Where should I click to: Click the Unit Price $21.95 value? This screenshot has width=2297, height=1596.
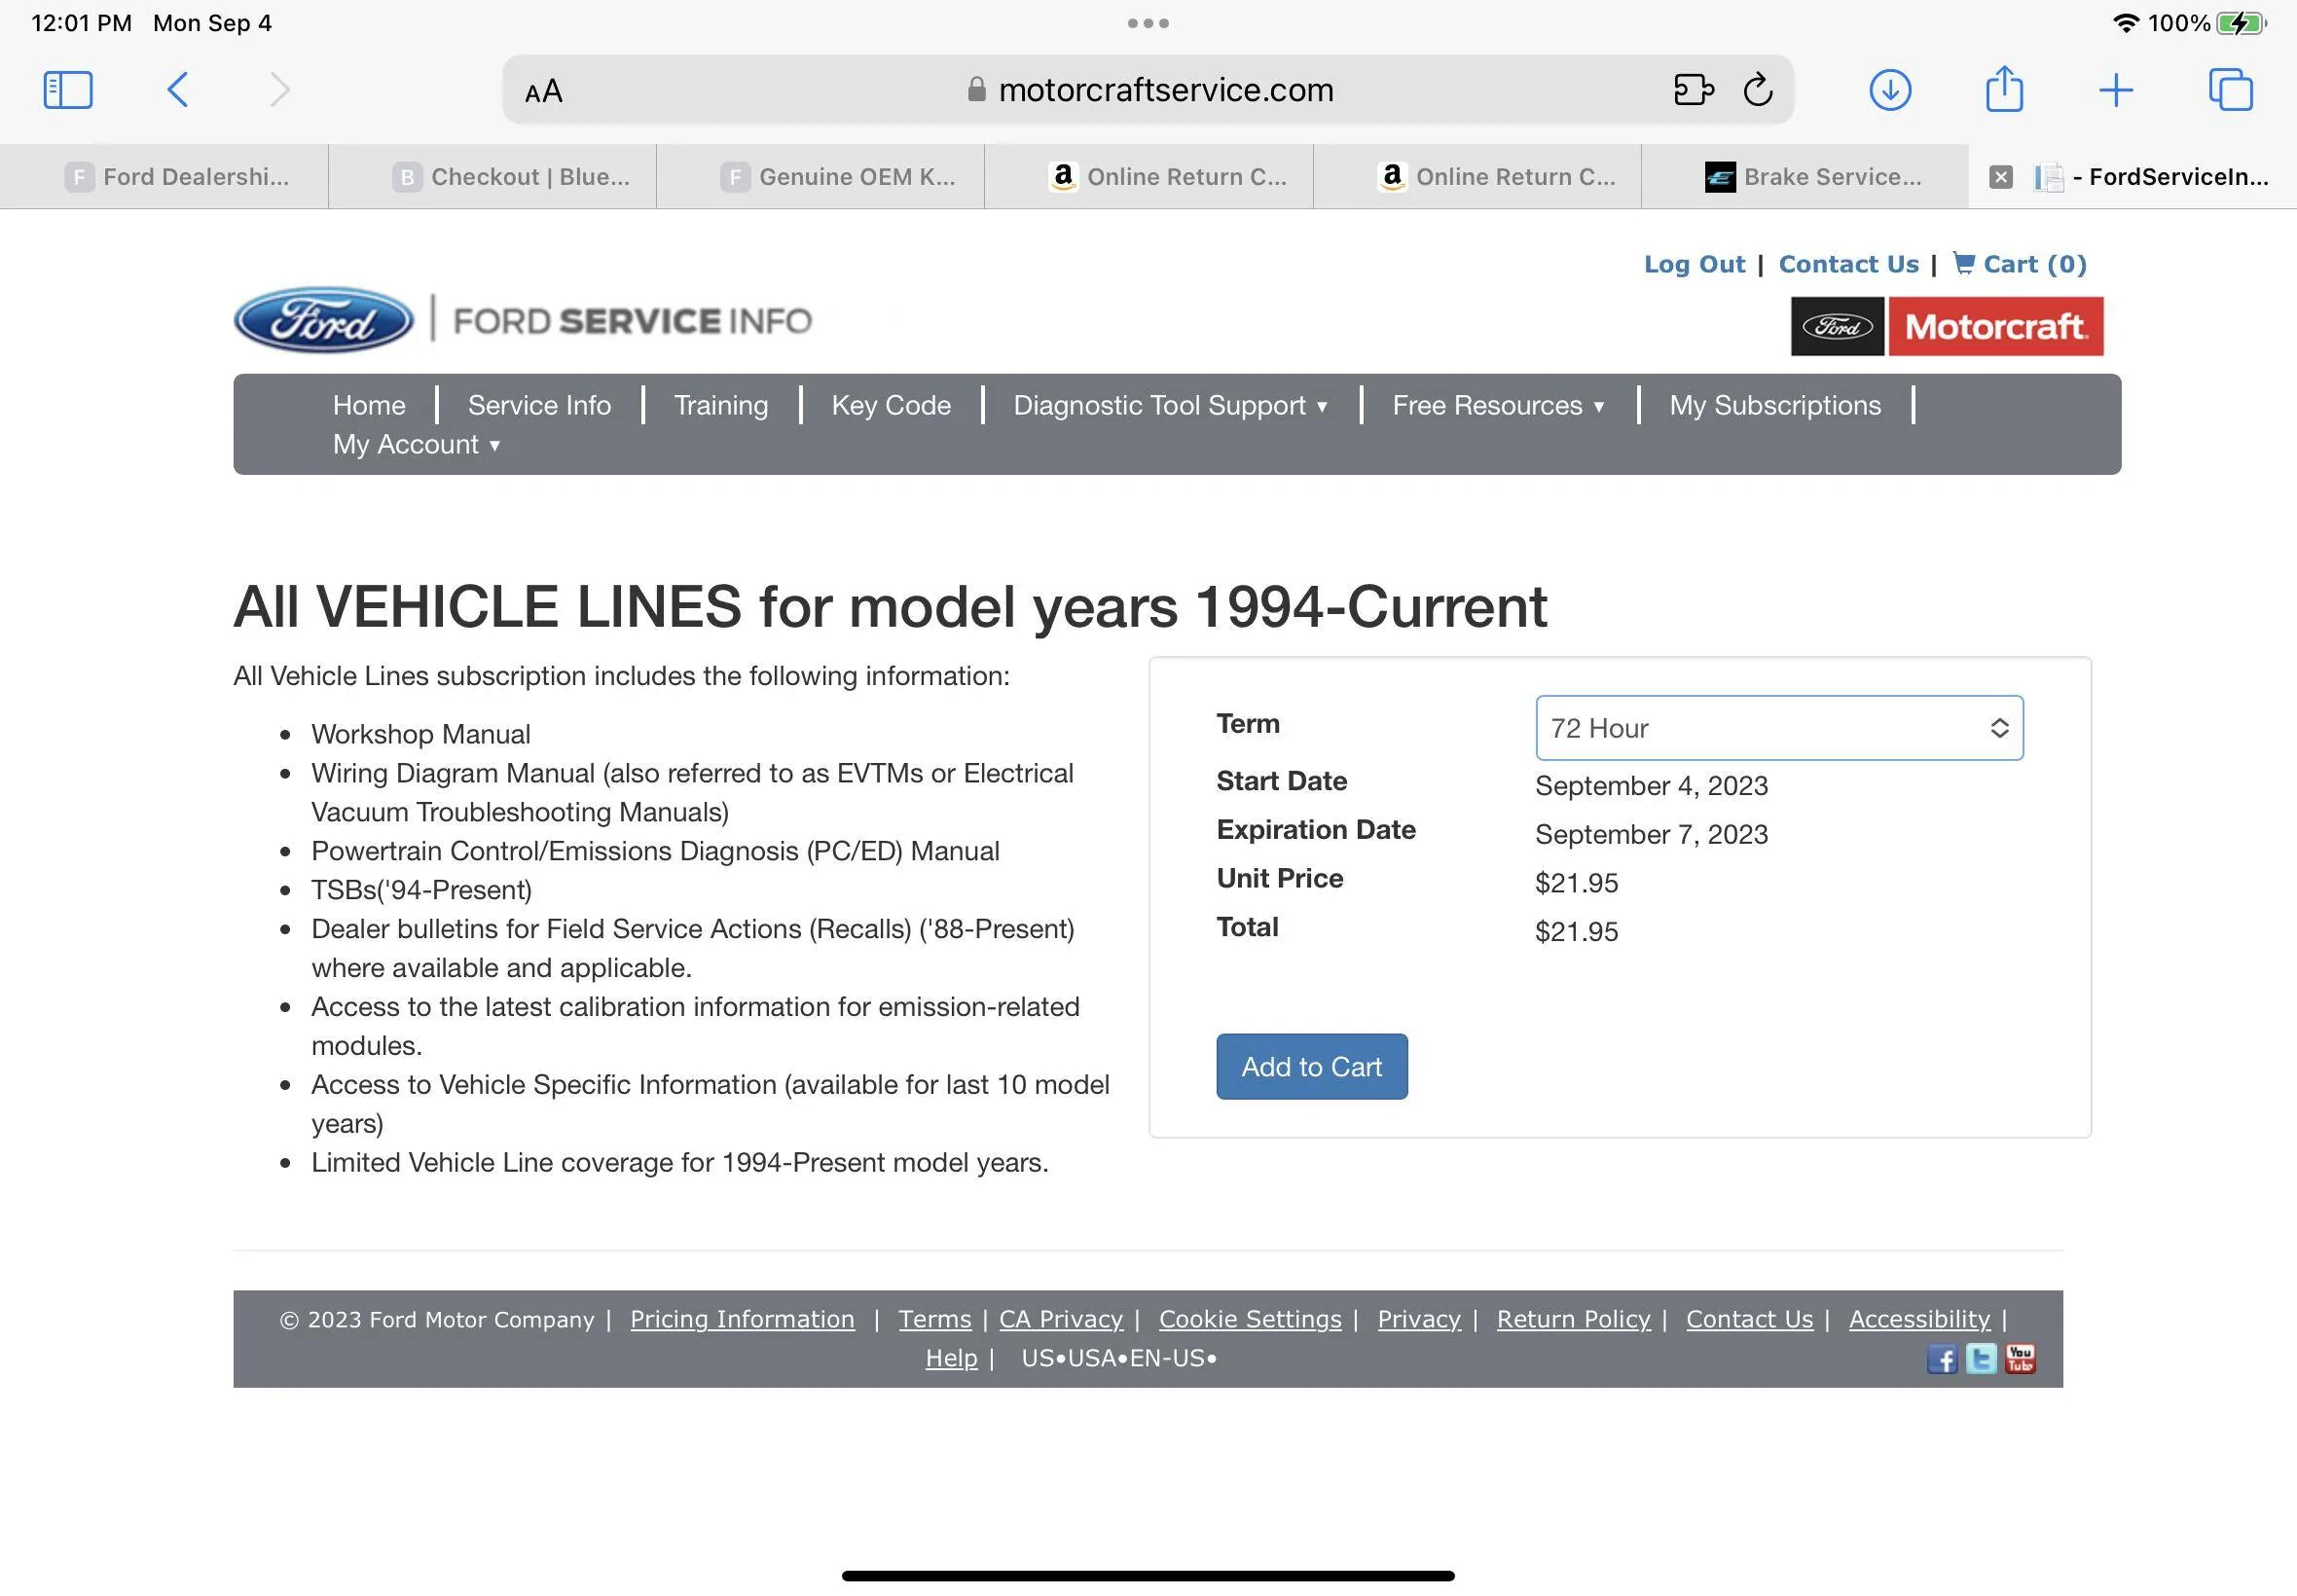tap(1576, 883)
